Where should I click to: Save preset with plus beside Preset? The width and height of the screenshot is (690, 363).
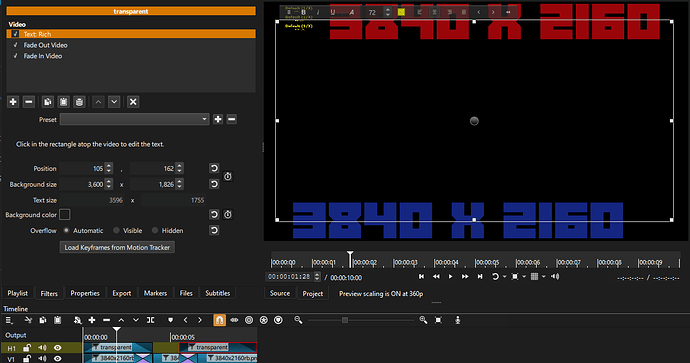[x=218, y=119]
